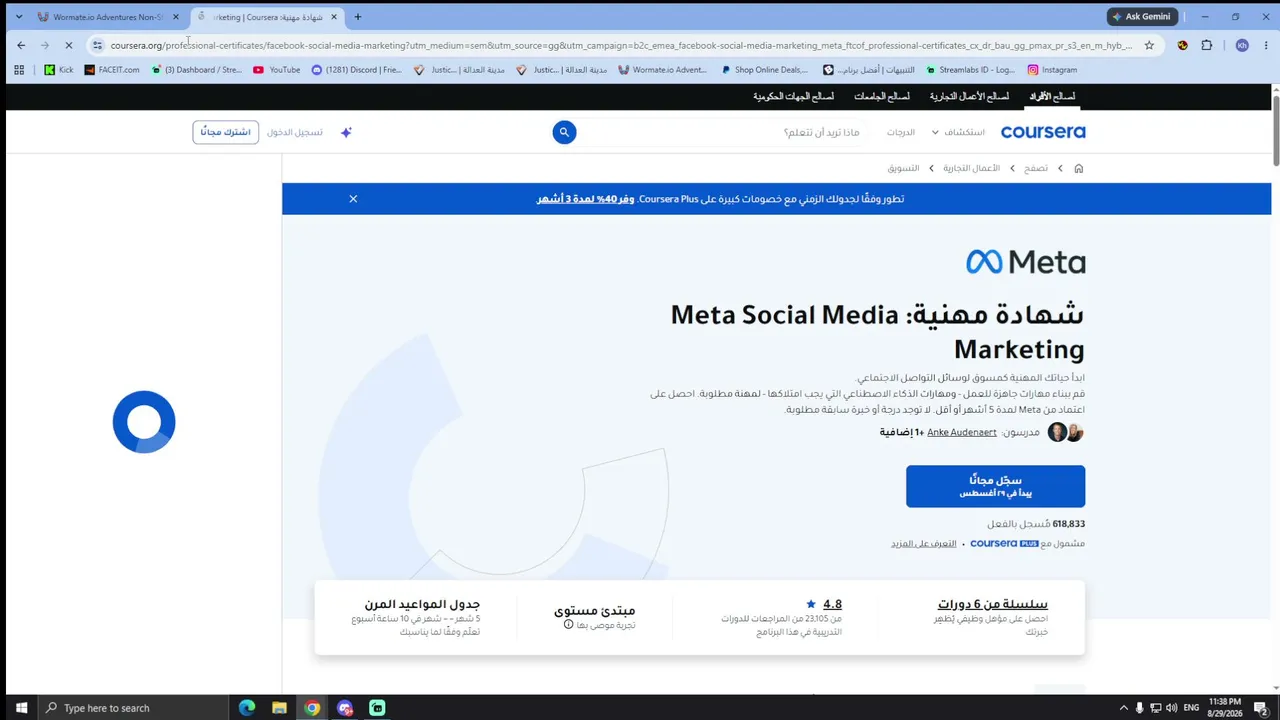
Task: Click the instructor avatar photos
Action: pos(1066,432)
